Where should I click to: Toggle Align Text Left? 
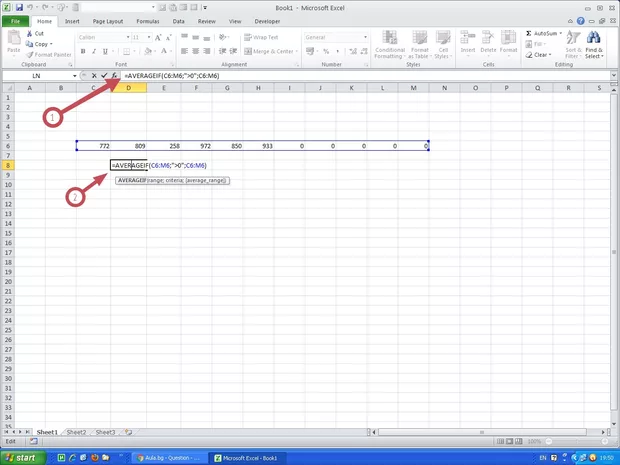pyautogui.click(x=184, y=51)
